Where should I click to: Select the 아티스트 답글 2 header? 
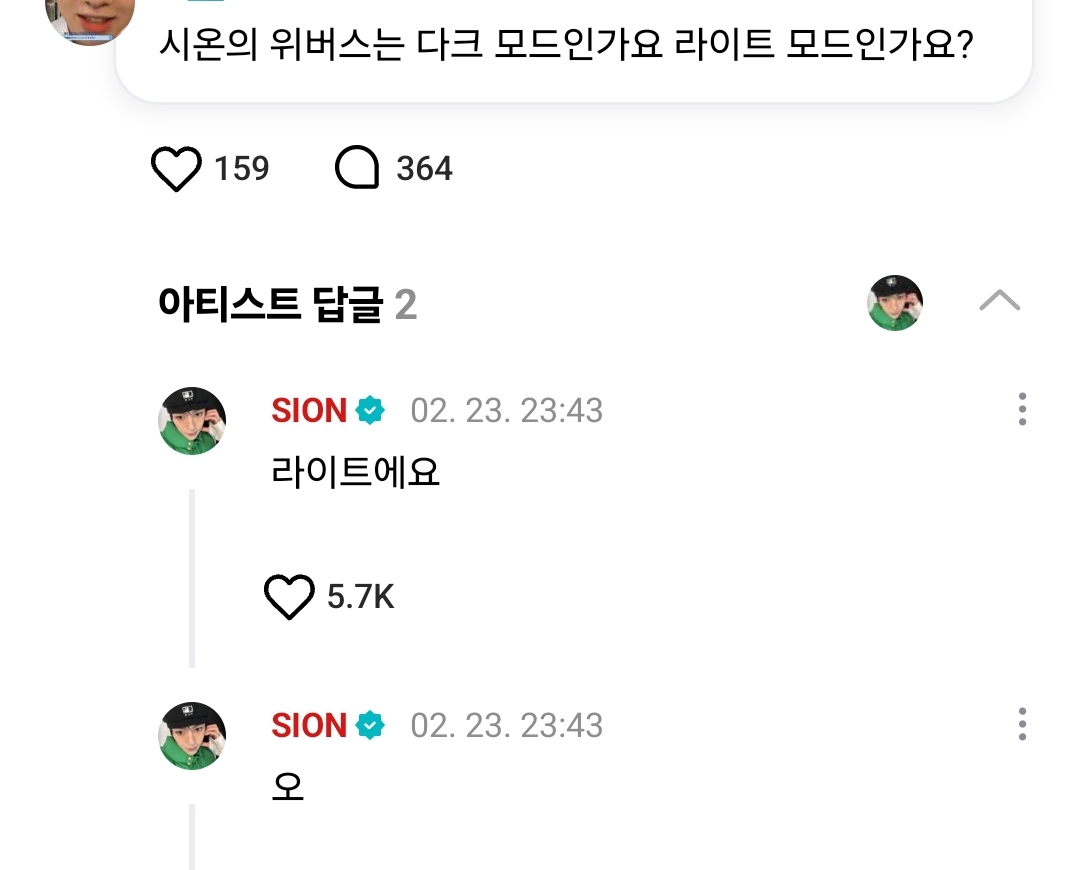click(x=287, y=305)
